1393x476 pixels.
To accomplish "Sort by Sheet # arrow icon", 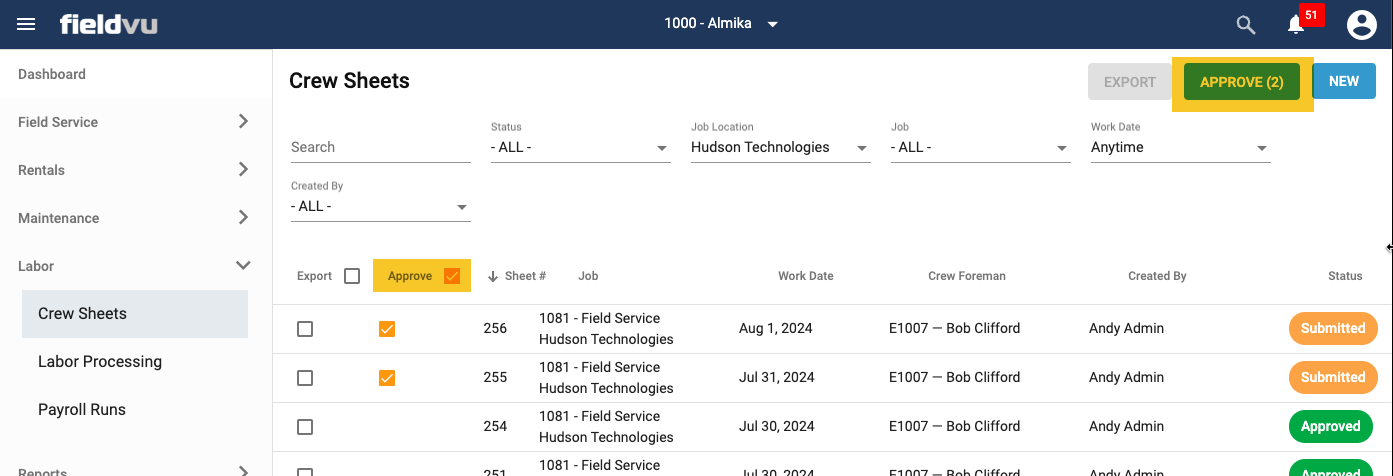I will point(493,276).
